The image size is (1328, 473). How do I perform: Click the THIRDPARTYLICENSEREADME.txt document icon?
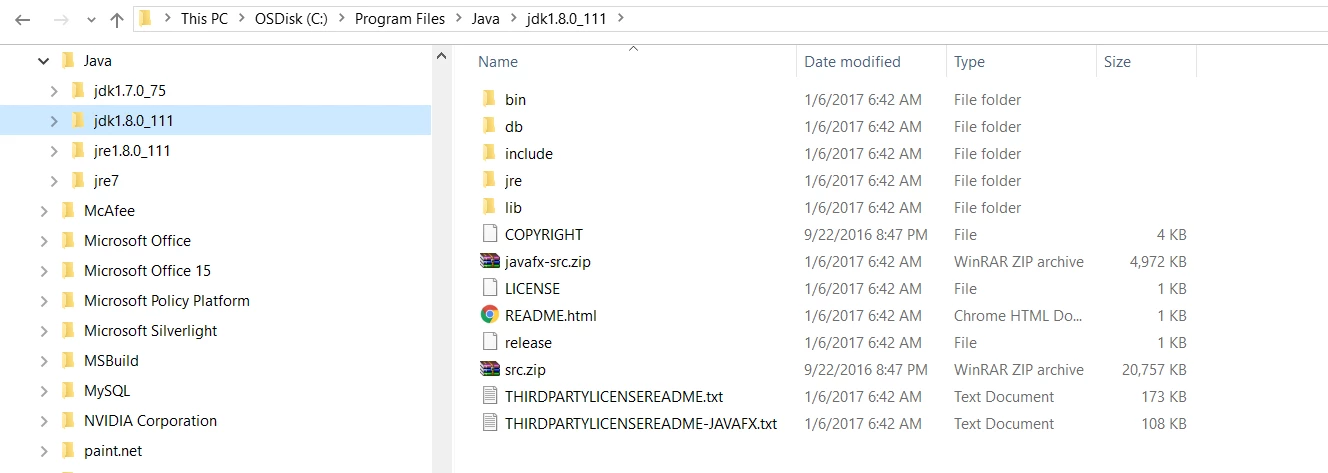(x=489, y=396)
